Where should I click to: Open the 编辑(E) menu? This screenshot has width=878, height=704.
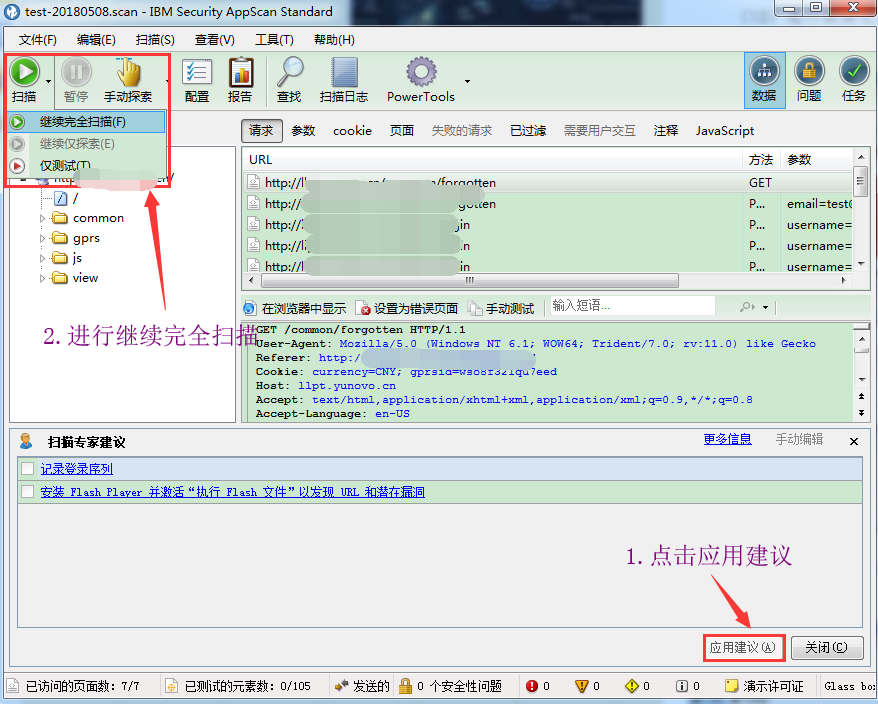pos(96,40)
